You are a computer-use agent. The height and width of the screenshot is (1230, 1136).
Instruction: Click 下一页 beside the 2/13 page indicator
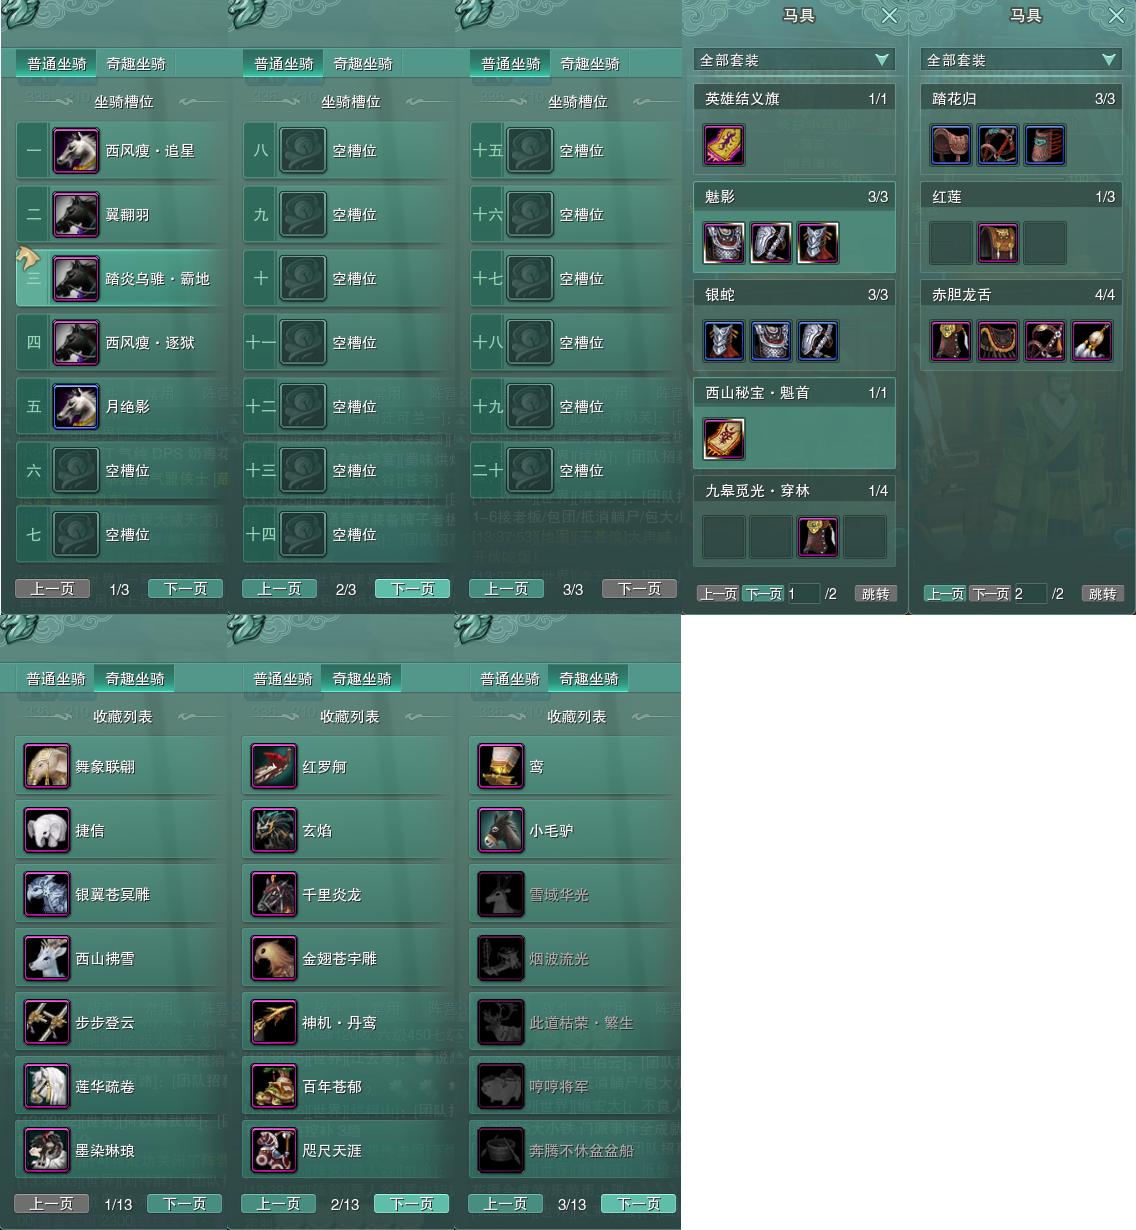[x=412, y=1204]
